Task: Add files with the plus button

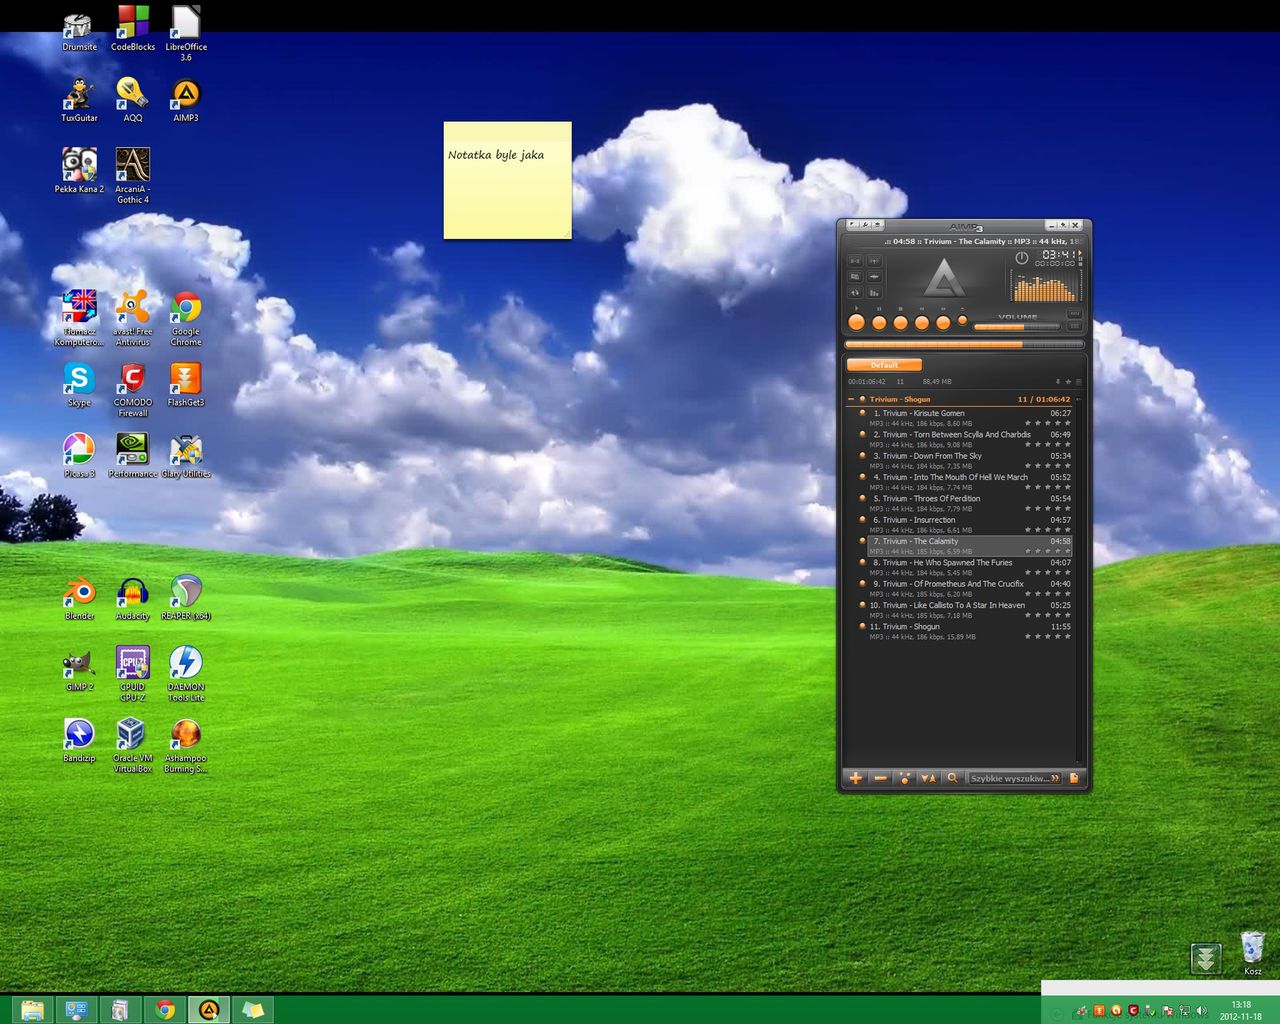Action: [855, 778]
